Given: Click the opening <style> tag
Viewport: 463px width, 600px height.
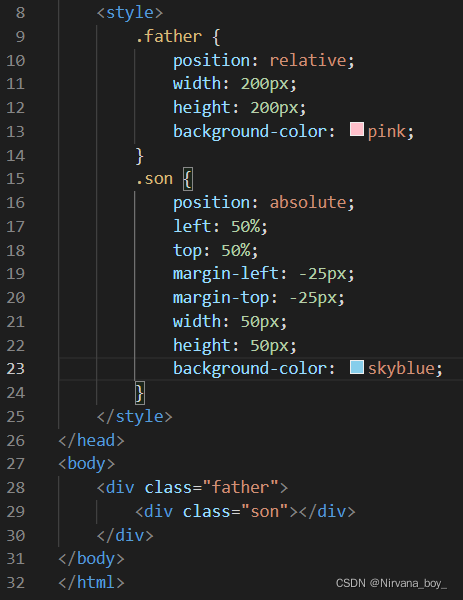Looking at the screenshot, I should click(130, 13).
